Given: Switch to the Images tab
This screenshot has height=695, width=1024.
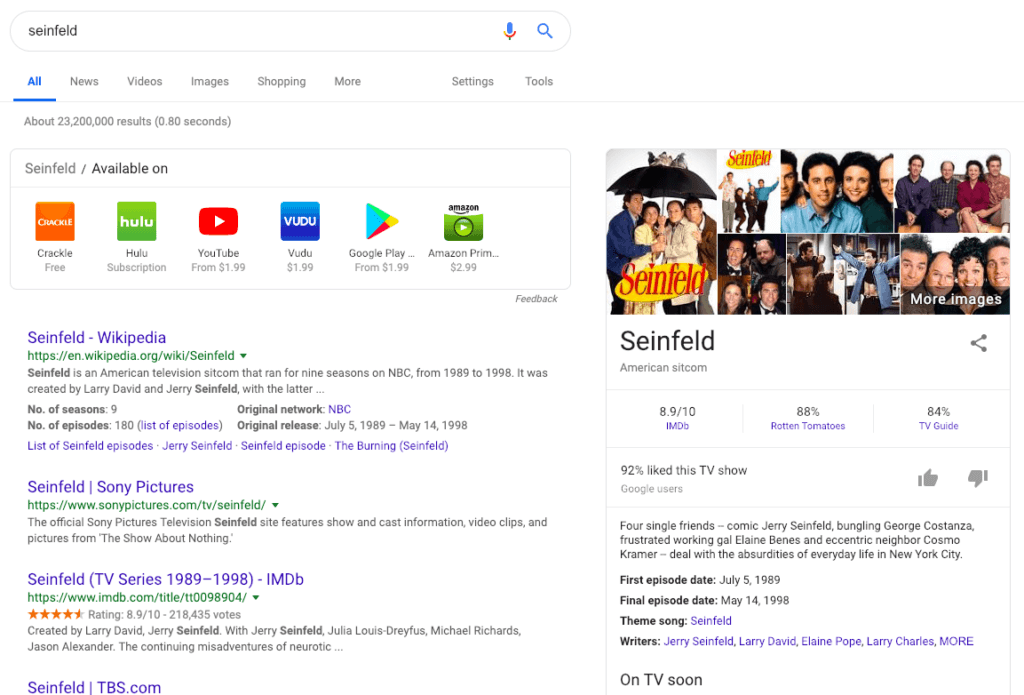Looking at the screenshot, I should tap(210, 82).
